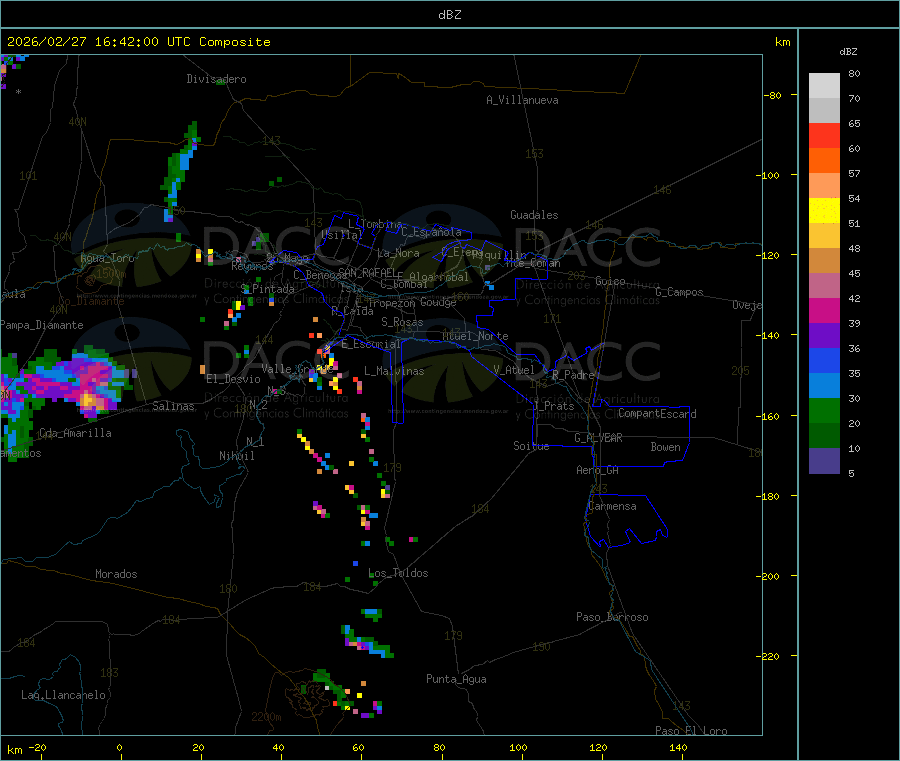900x761 pixels.
Task: Click the Atuel_Norte label
Action: [x=475, y=336]
